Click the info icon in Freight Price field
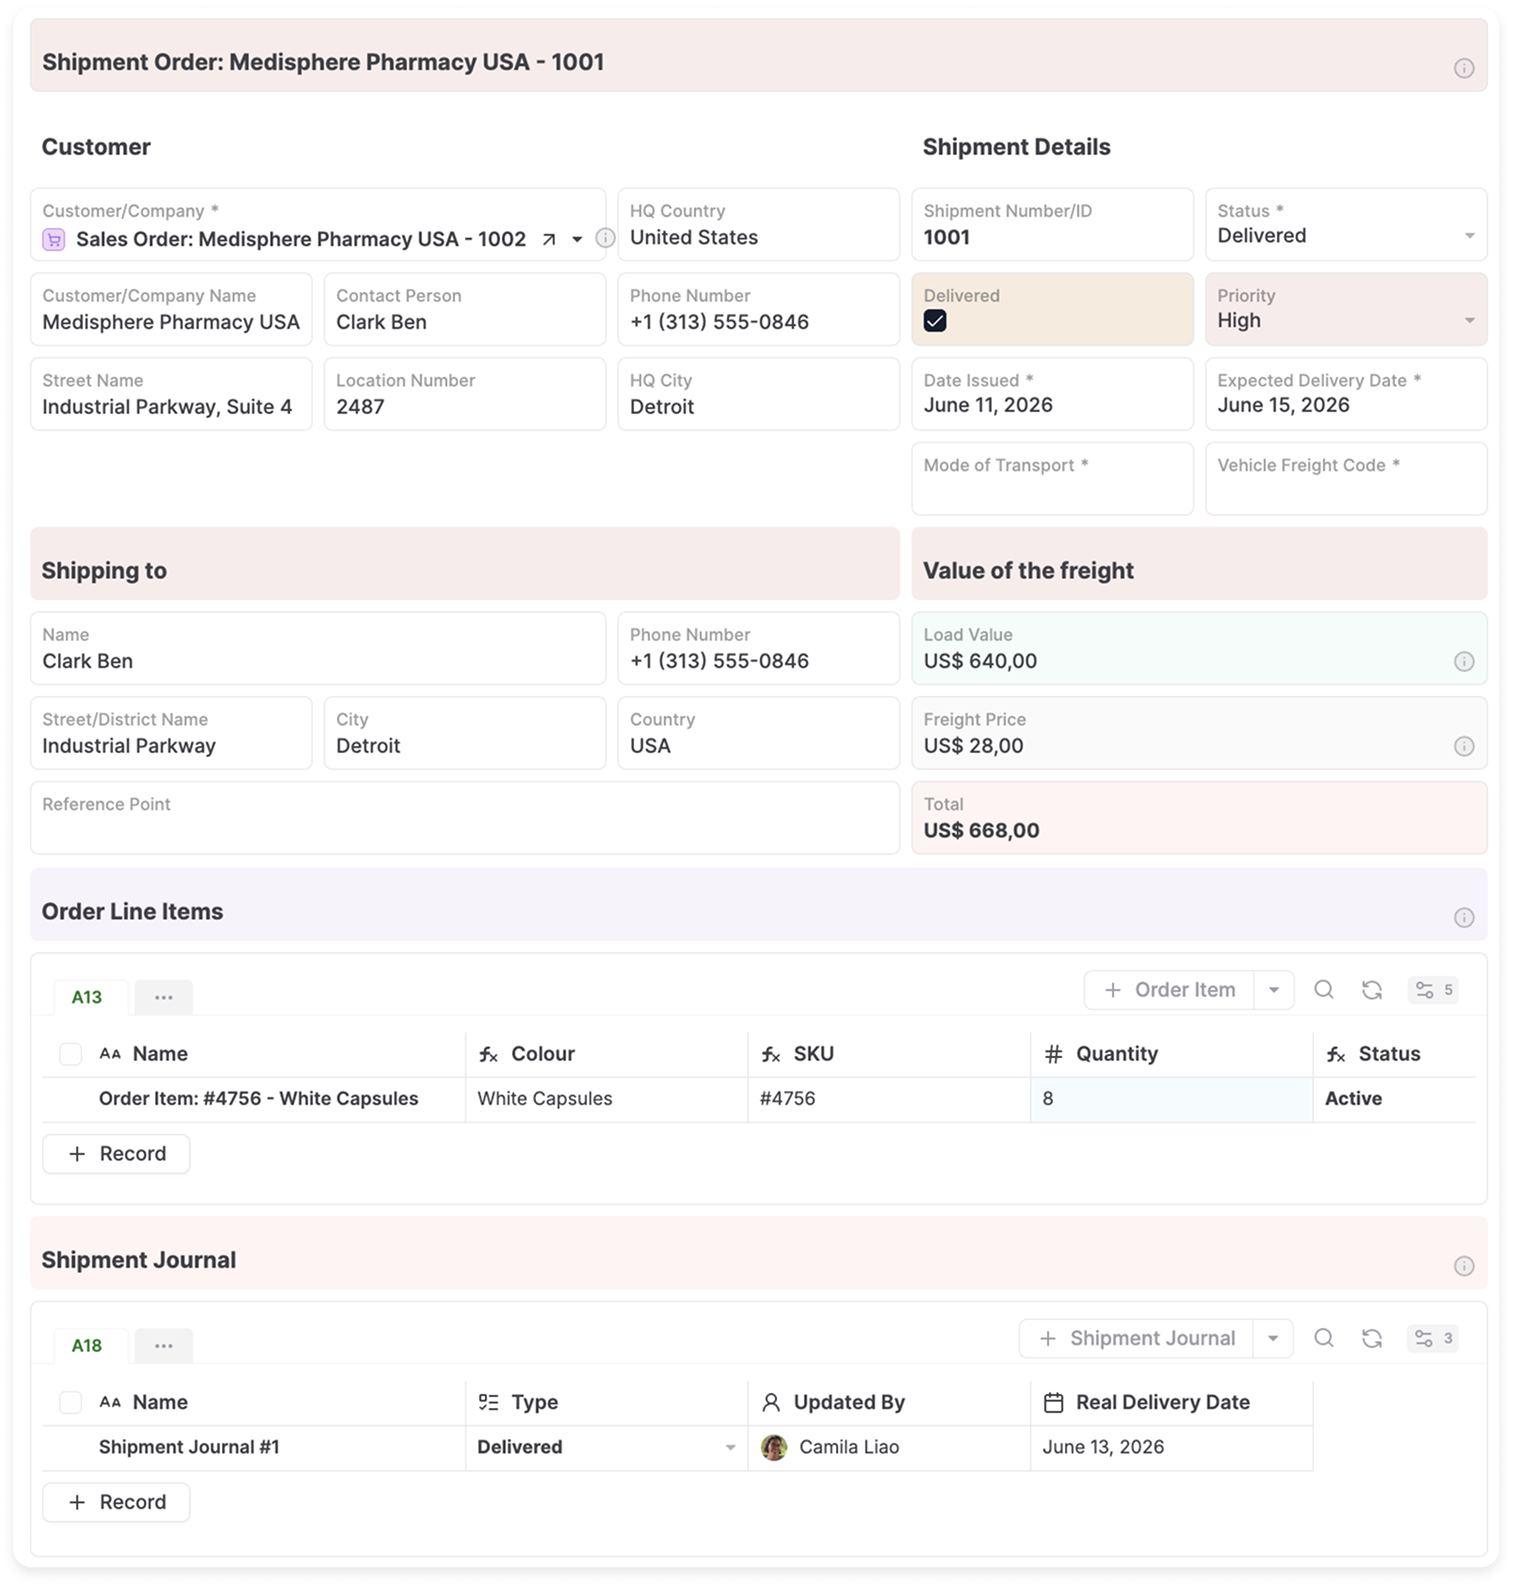This screenshot has width=1513, height=1586. click(1463, 746)
